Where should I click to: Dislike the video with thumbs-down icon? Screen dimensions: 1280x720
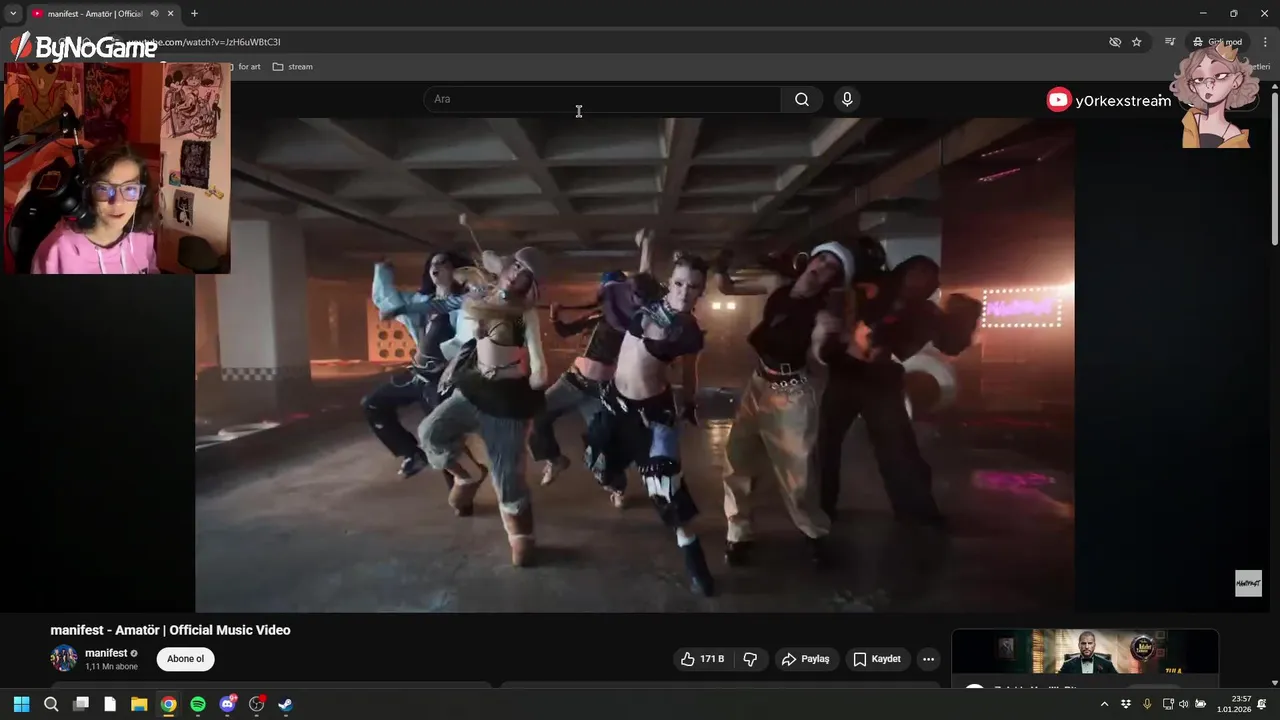(x=750, y=659)
